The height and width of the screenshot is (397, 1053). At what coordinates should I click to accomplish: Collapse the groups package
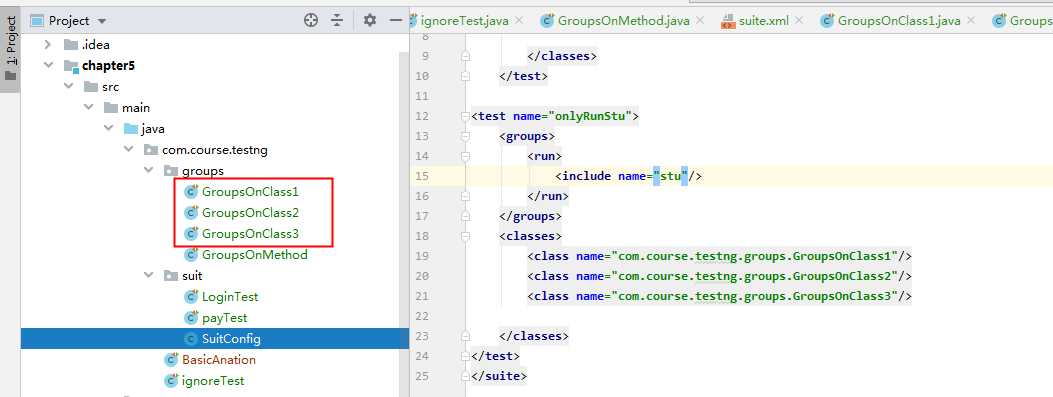tap(148, 171)
